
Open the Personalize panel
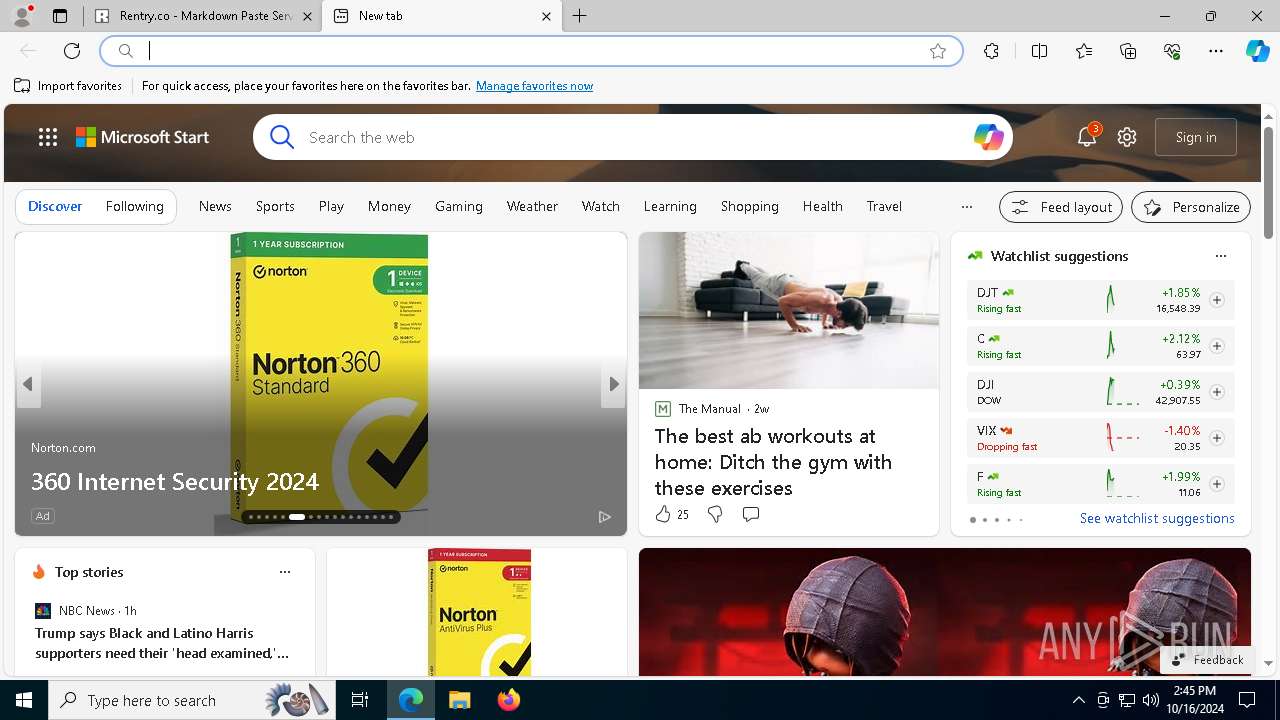pyautogui.click(x=1191, y=207)
